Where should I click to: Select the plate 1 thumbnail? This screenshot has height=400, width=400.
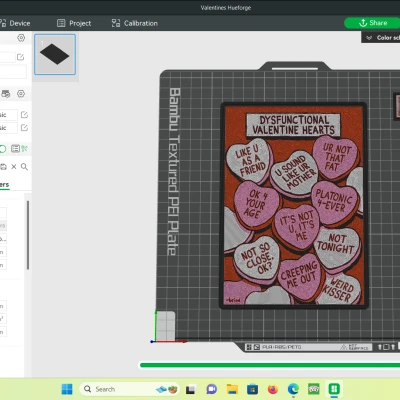pyautogui.click(x=55, y=54)
